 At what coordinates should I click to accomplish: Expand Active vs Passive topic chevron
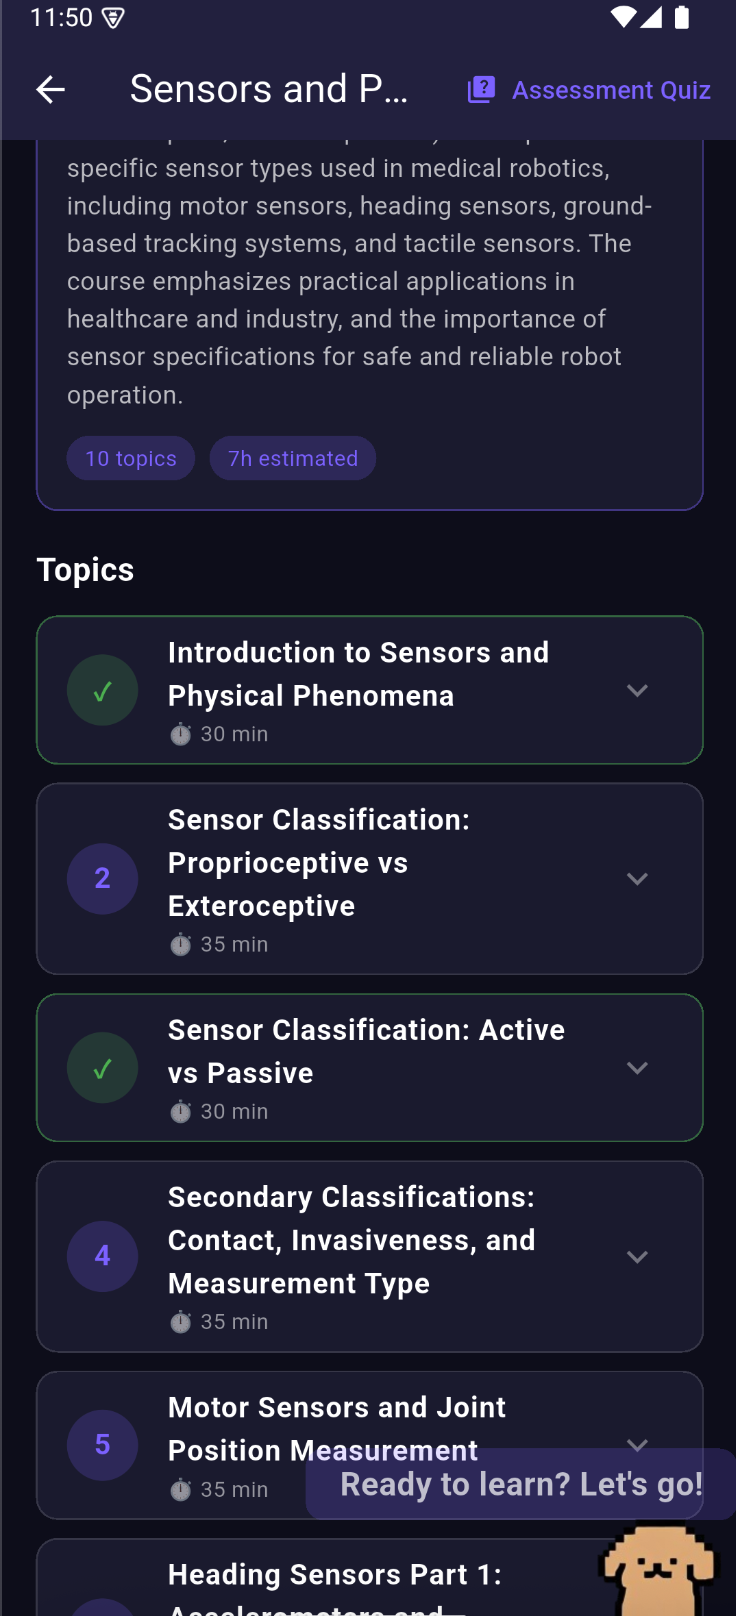pos(637,1068)
